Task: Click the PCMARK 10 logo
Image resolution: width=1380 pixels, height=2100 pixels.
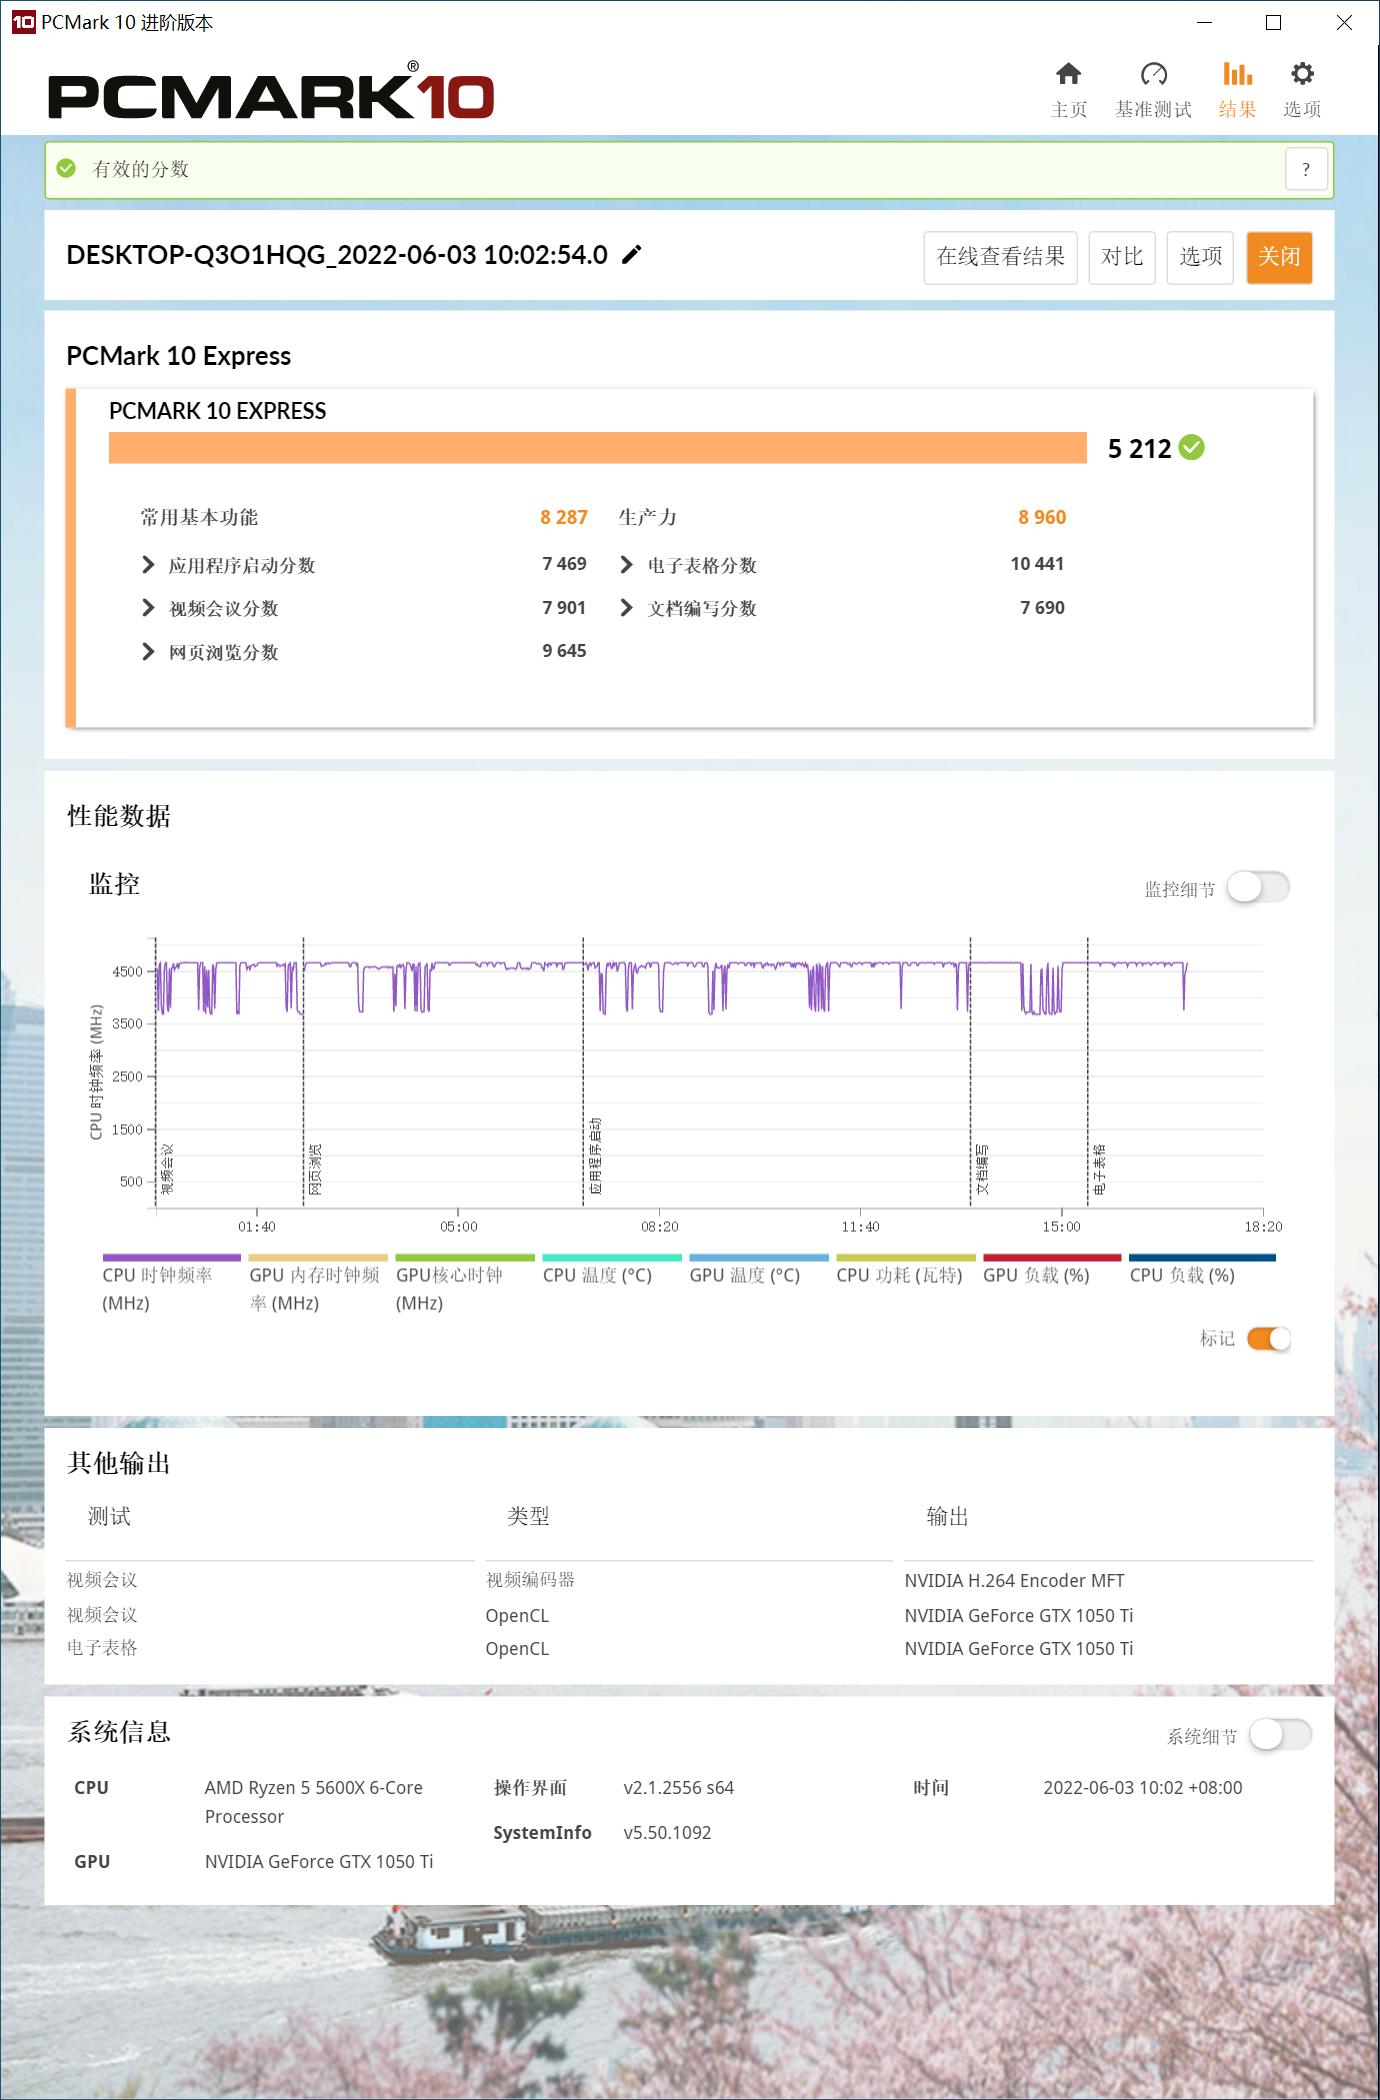Action: click(x=271, y=93)
